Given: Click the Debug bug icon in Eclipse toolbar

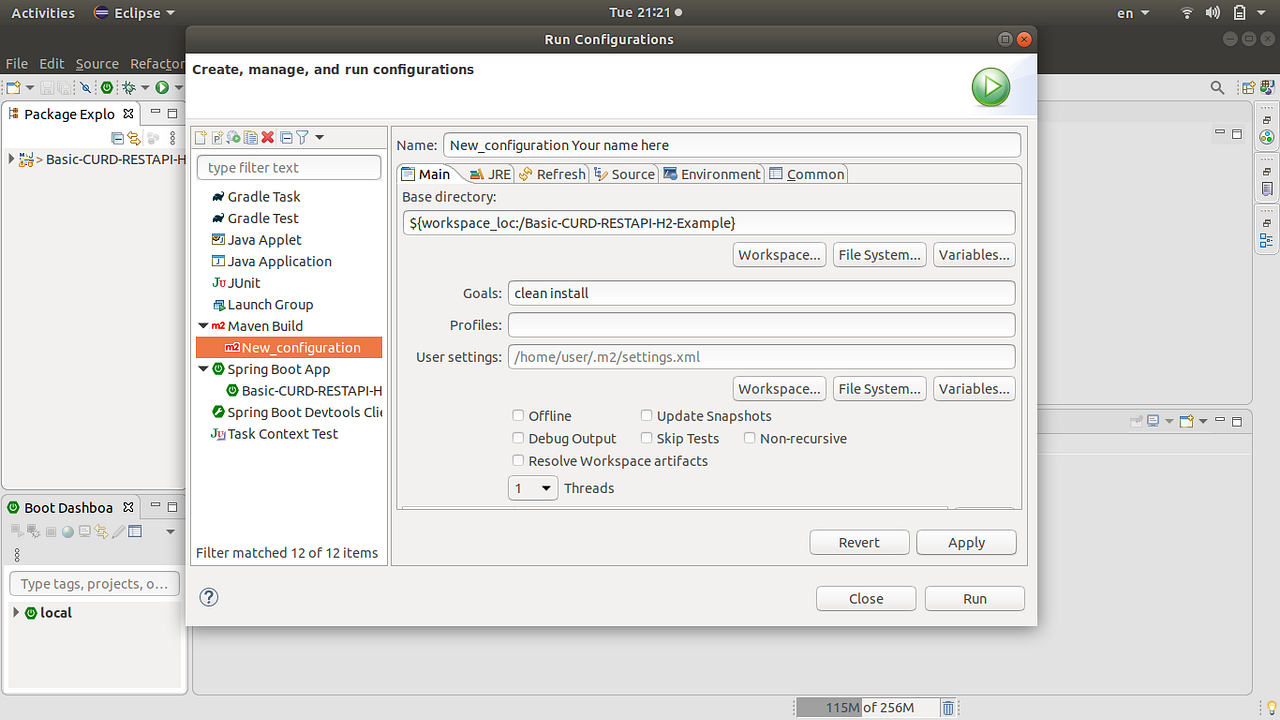Looking at the screenshot, I should point(129,88).
